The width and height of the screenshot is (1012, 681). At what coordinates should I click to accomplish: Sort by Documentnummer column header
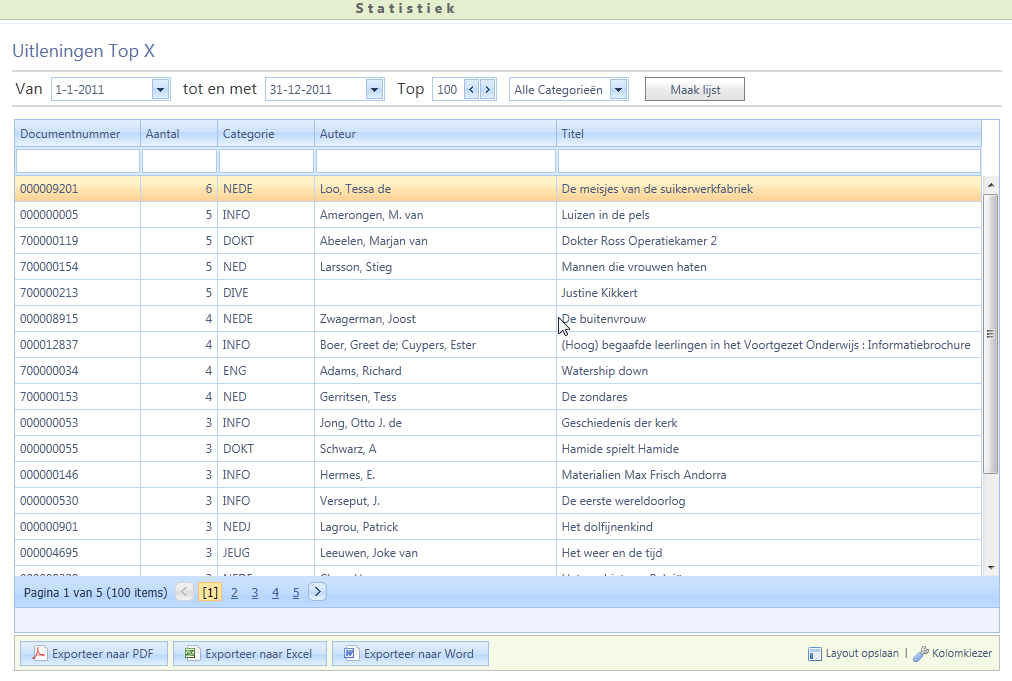[x=77, y=134]
